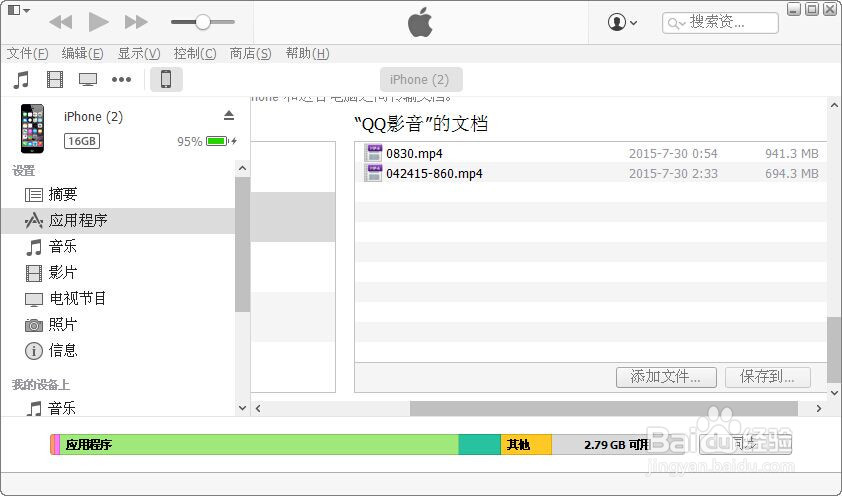
Task: Click the 应用程序 green storage segment
Action: [259, 444]
